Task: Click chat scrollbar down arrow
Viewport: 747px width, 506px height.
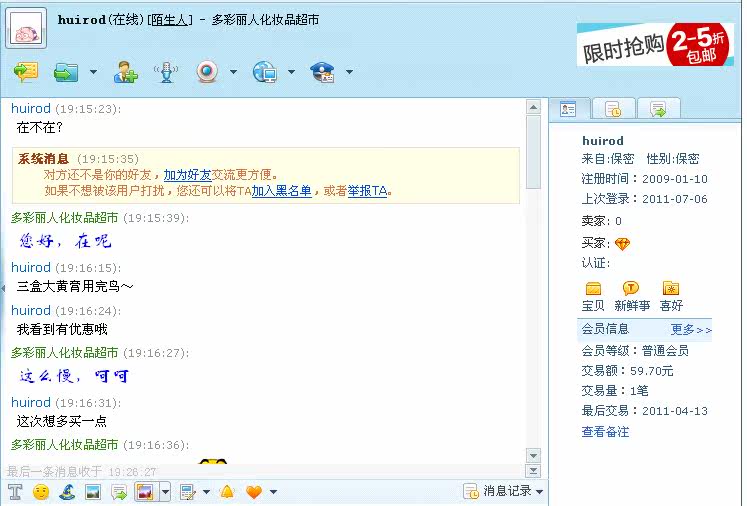Action: pyautogui.click(x=533, y=455)
